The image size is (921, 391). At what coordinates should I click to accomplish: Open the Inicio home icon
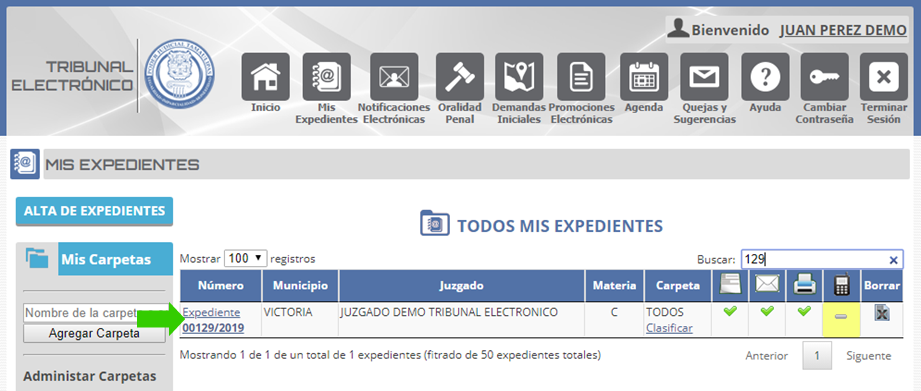click(265, 77)
